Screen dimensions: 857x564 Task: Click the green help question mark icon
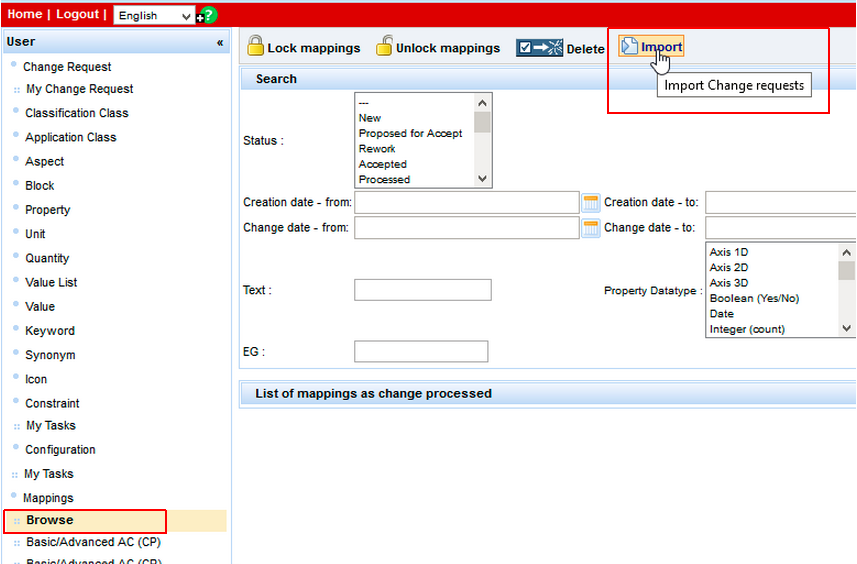(208, 15)
